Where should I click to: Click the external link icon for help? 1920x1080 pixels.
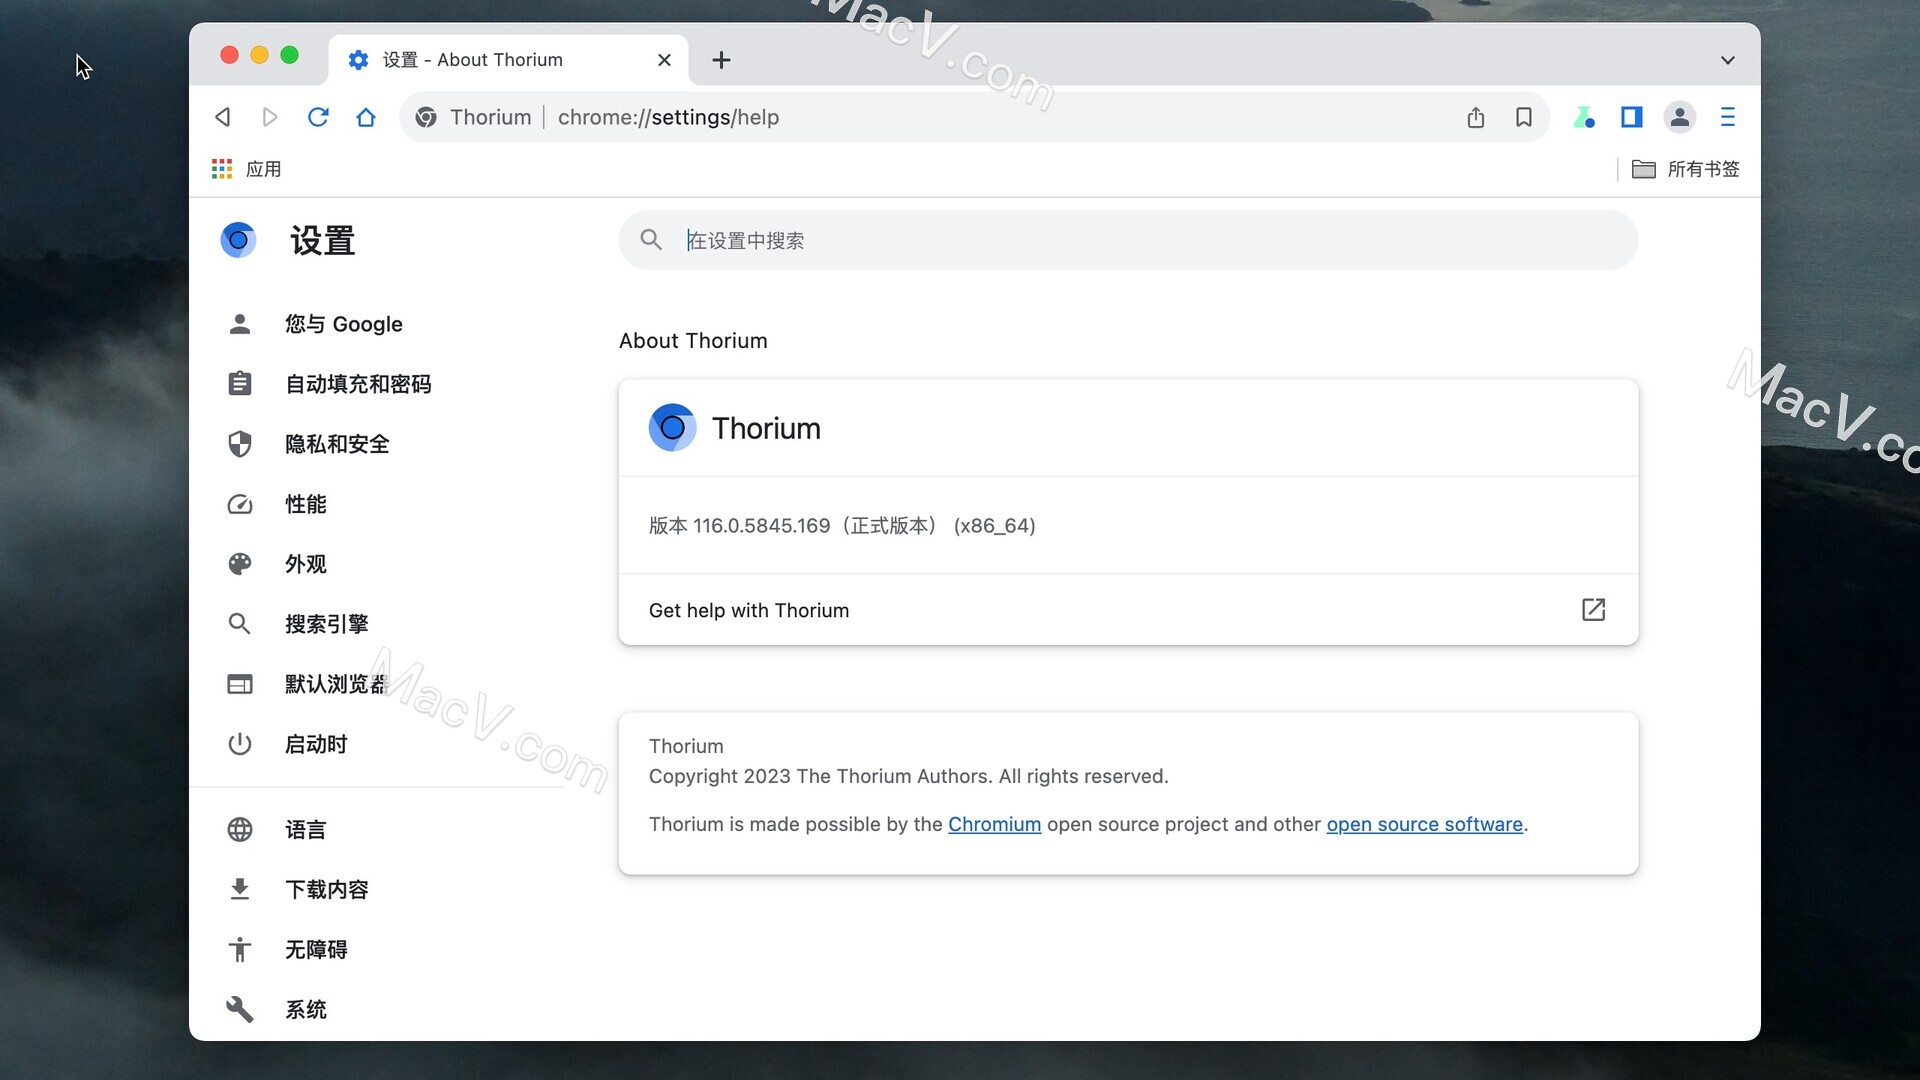[1593, 610]
